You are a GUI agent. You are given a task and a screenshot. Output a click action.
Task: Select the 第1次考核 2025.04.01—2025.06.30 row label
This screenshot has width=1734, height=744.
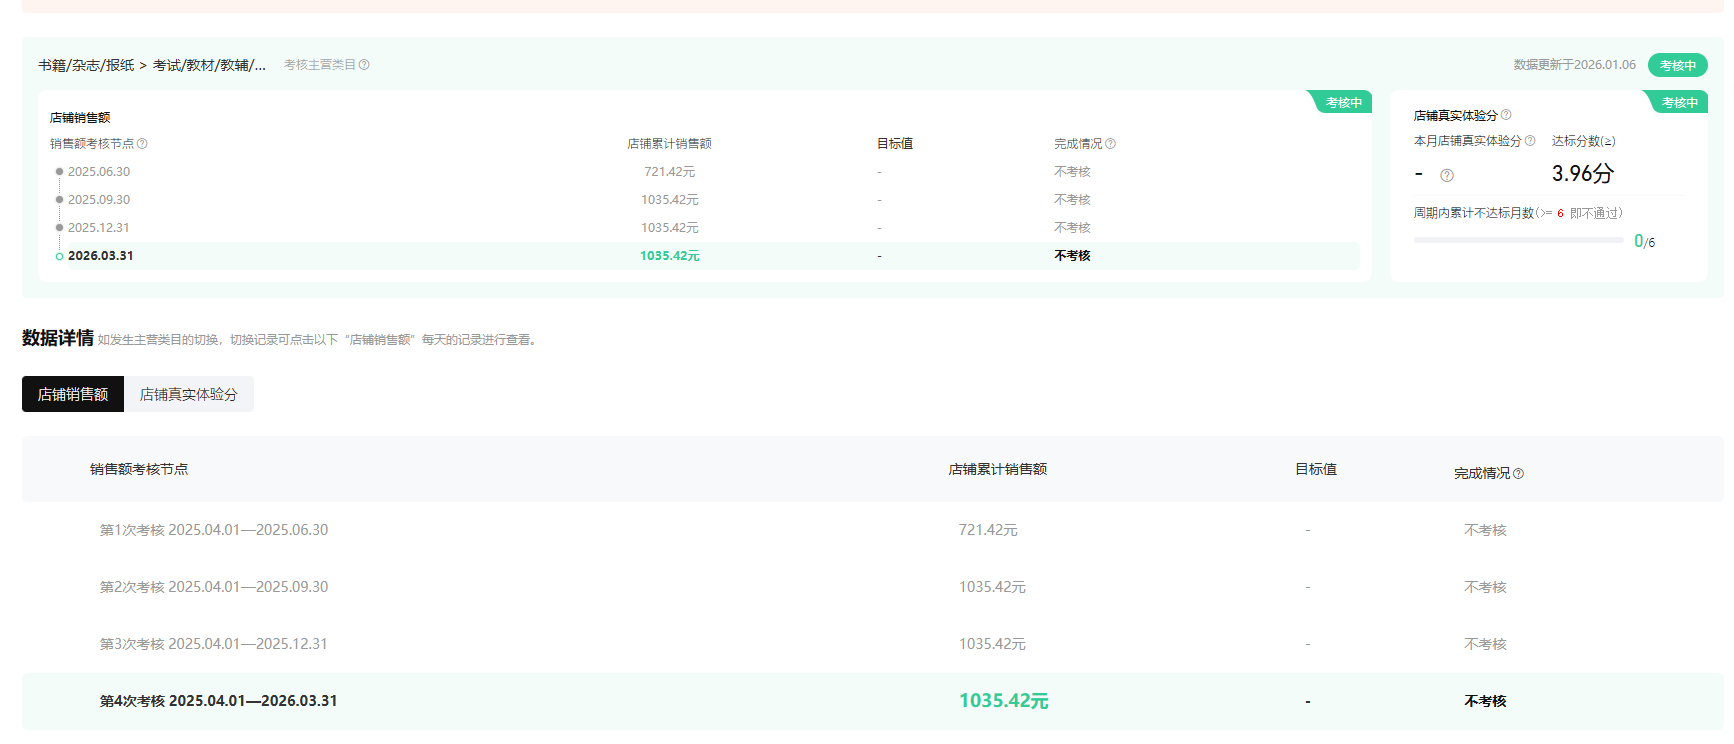214,530
